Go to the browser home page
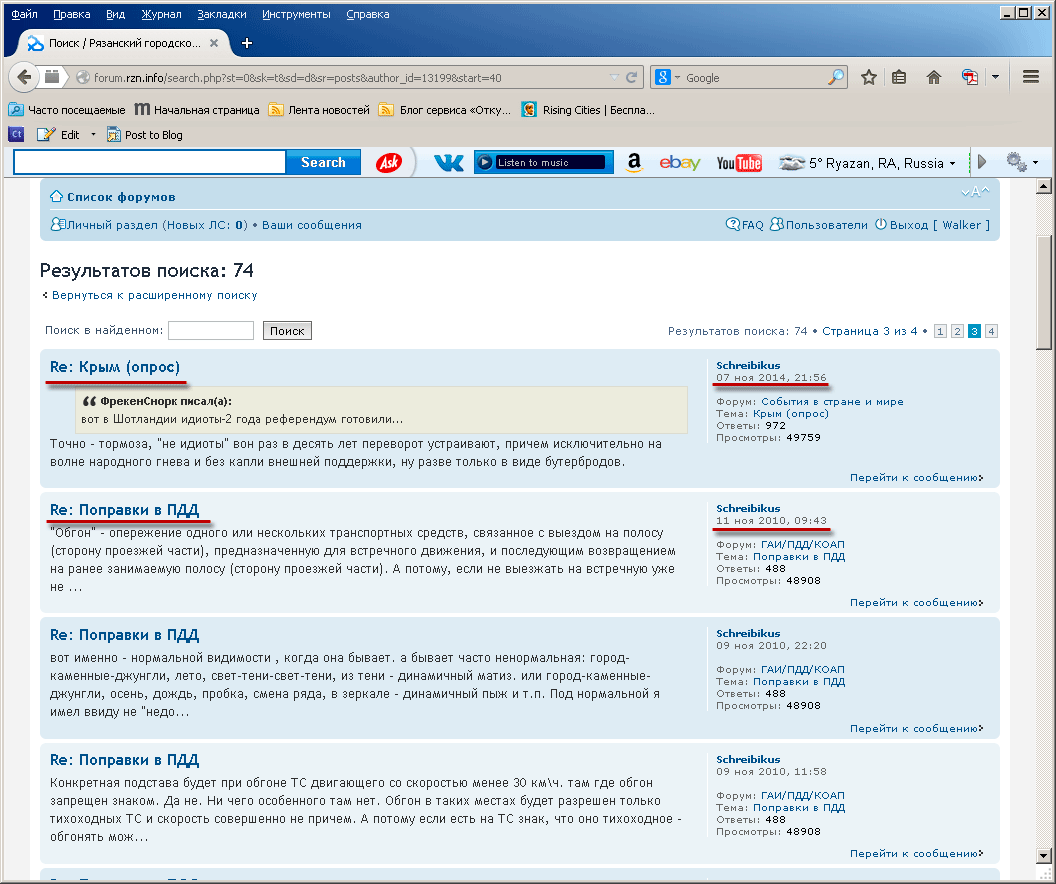Screen dimensions: 1056x884 pyautogui.click(x=934, y=77)
